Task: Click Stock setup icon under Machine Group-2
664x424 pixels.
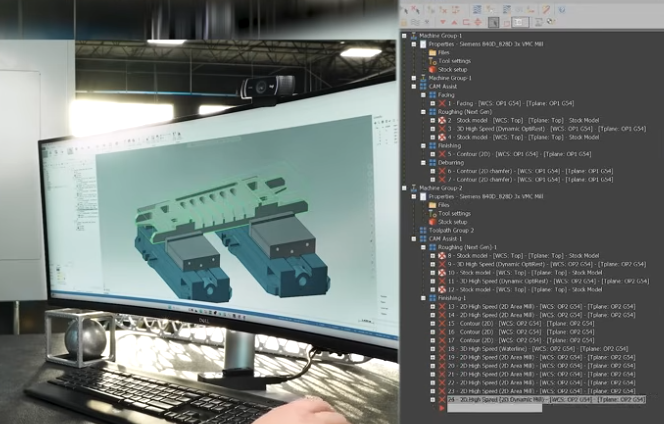Action: [432, 222]
